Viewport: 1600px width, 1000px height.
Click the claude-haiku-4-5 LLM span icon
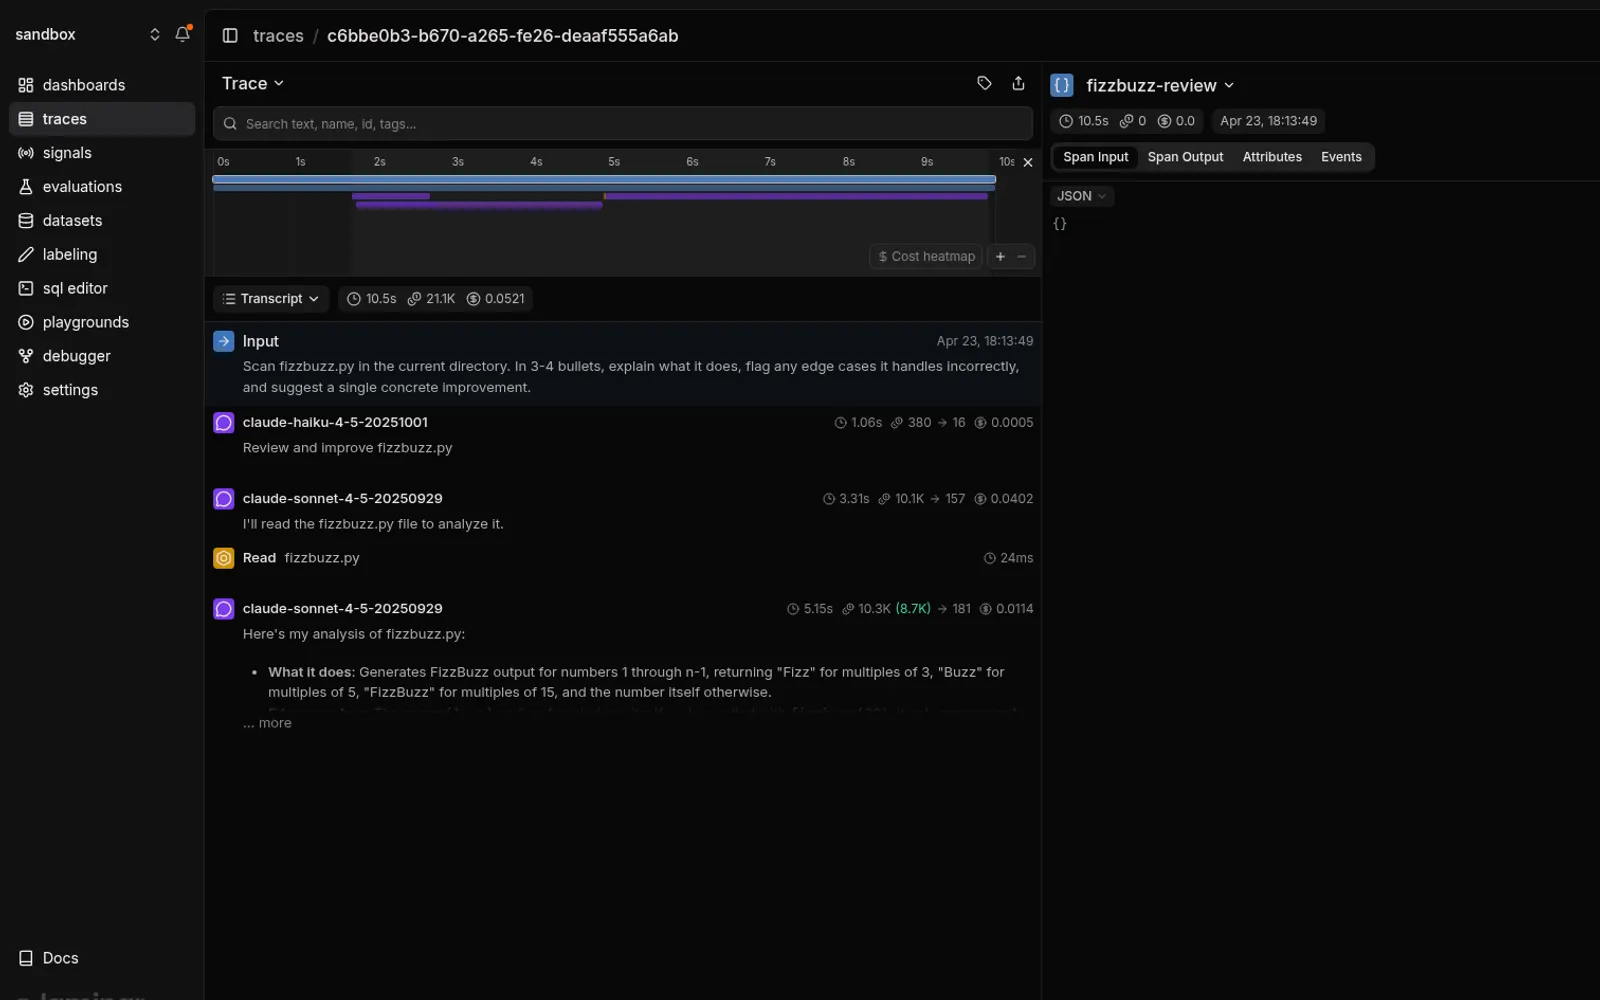pyautogui.click(x=224, y=422)
